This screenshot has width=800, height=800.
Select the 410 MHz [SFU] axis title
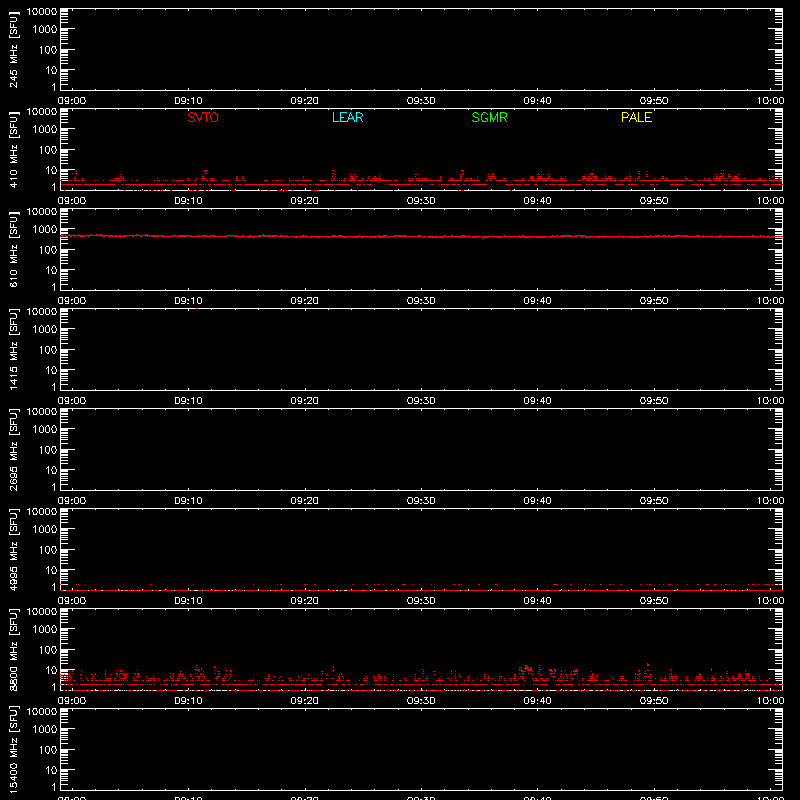tap(13, 149)
